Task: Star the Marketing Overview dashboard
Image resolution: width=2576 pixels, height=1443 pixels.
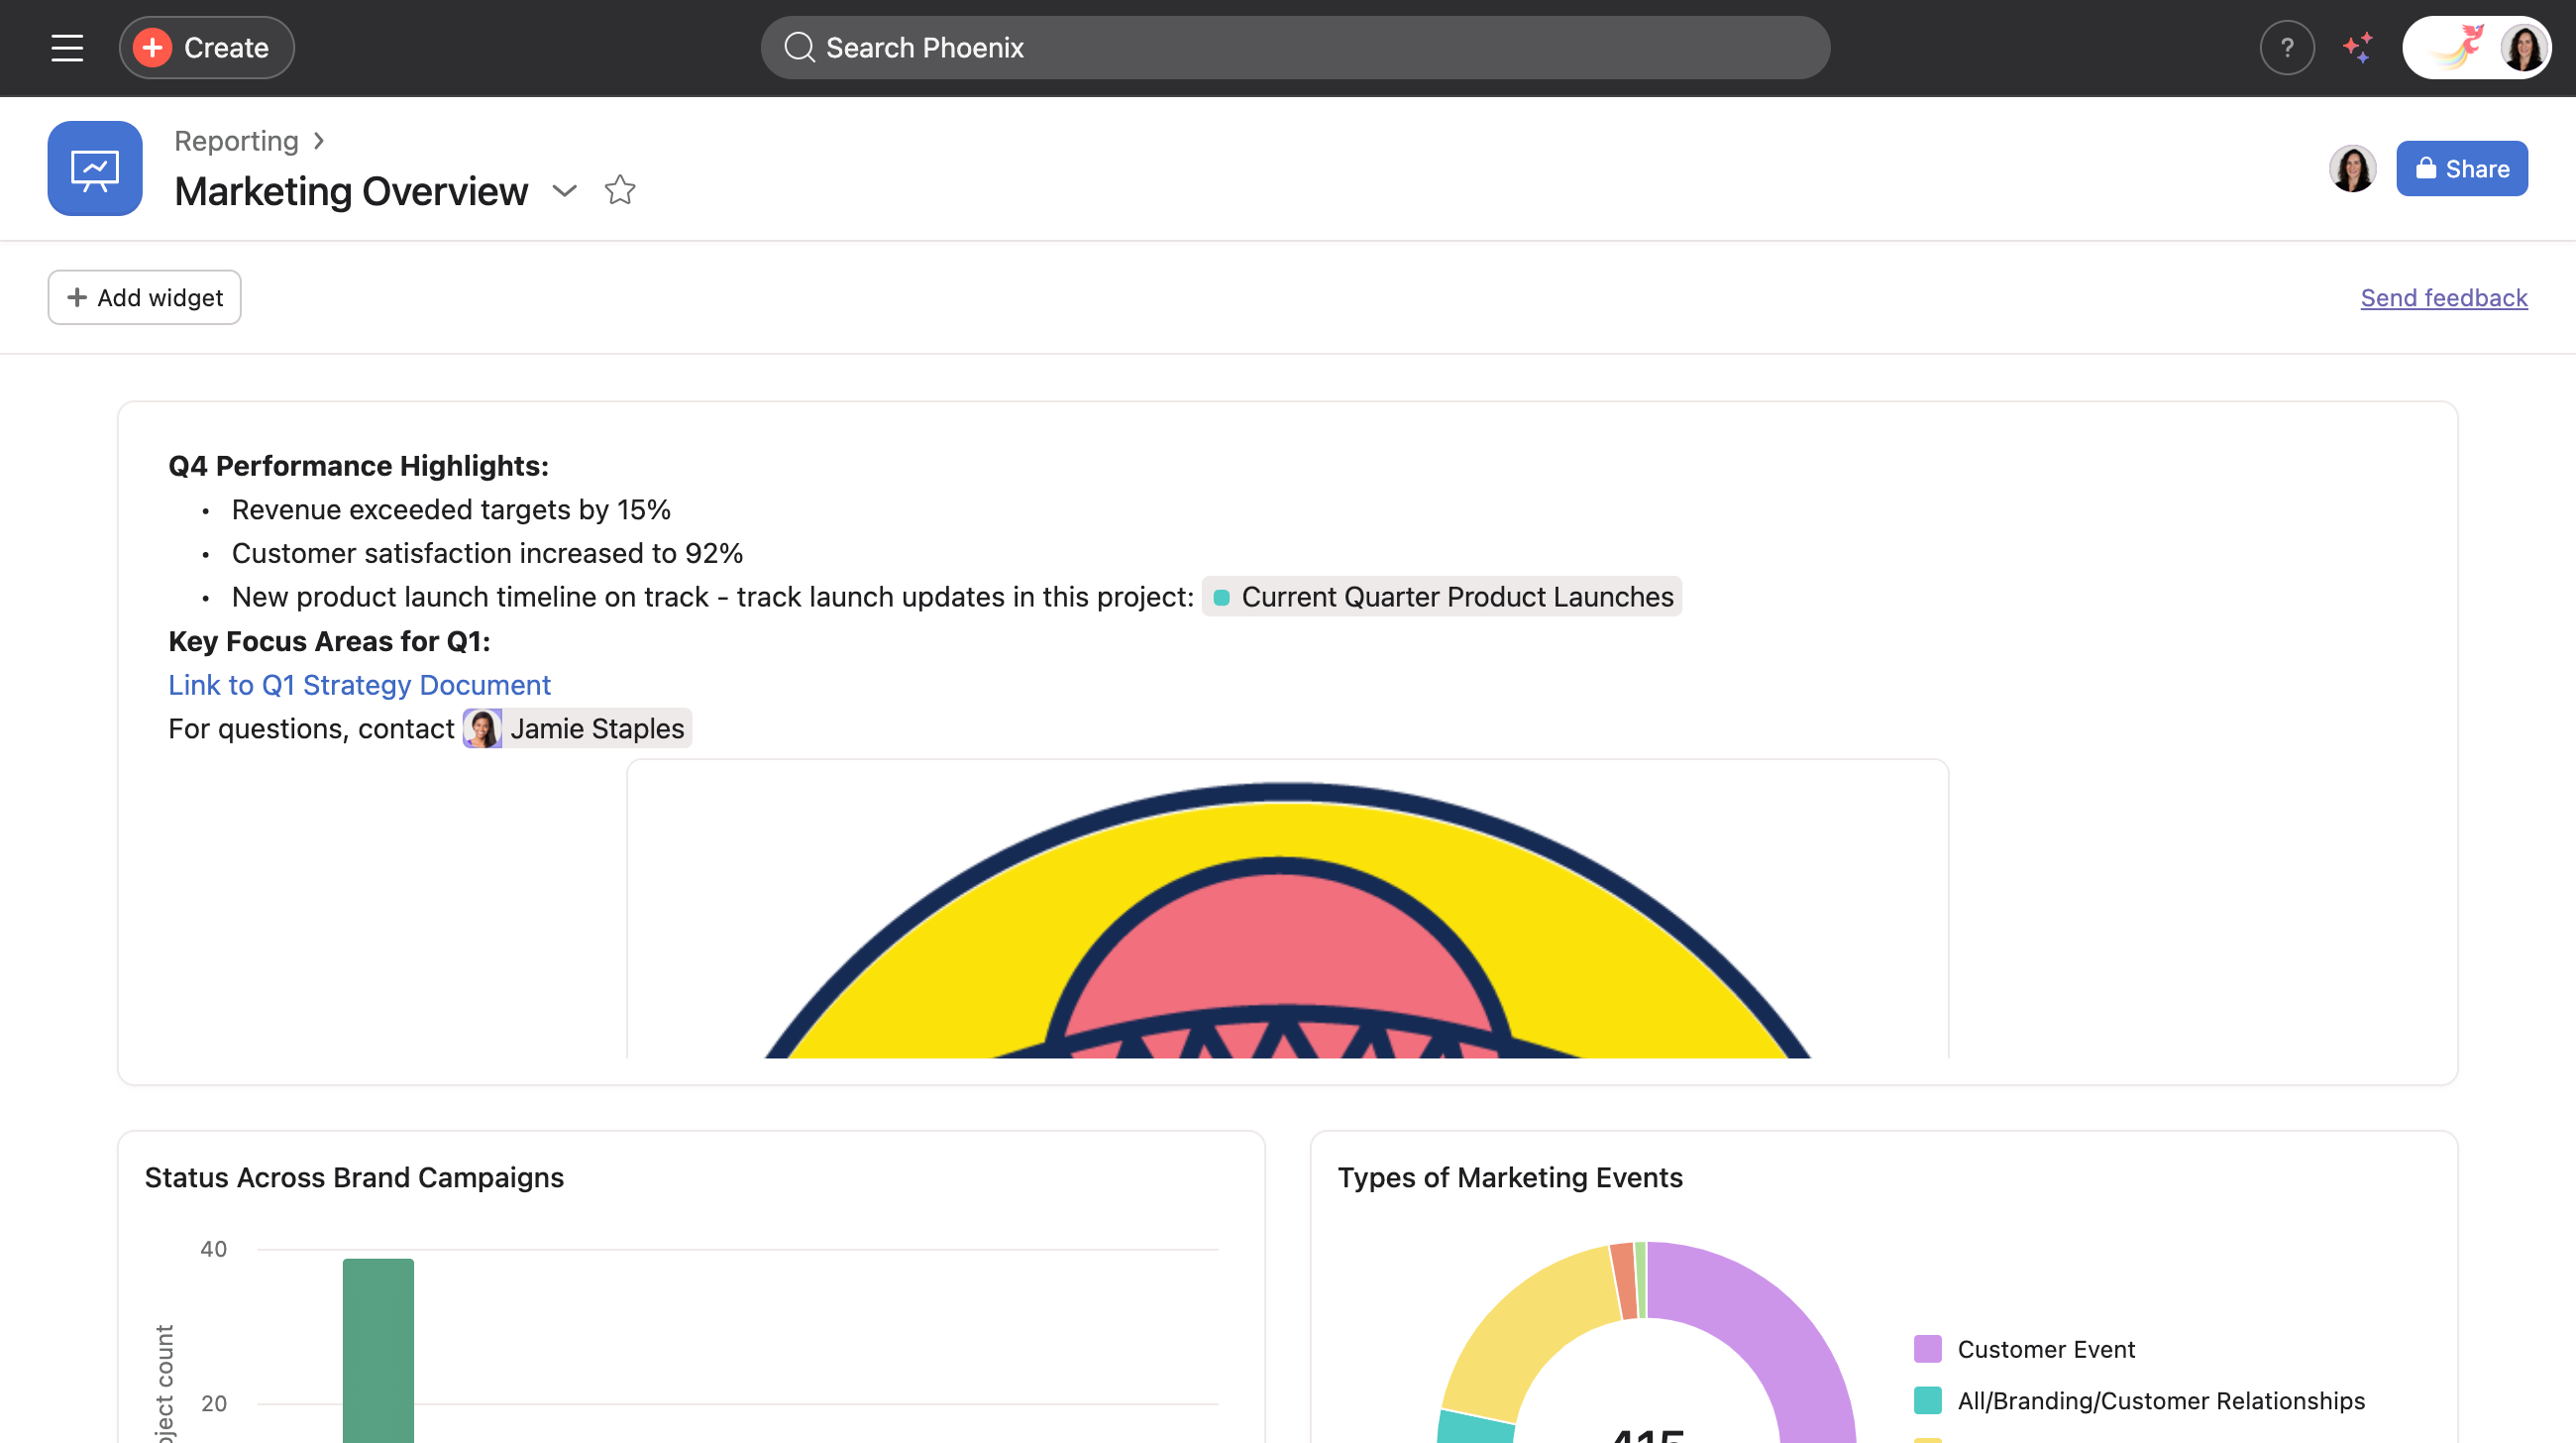Action: pos(620,190)
